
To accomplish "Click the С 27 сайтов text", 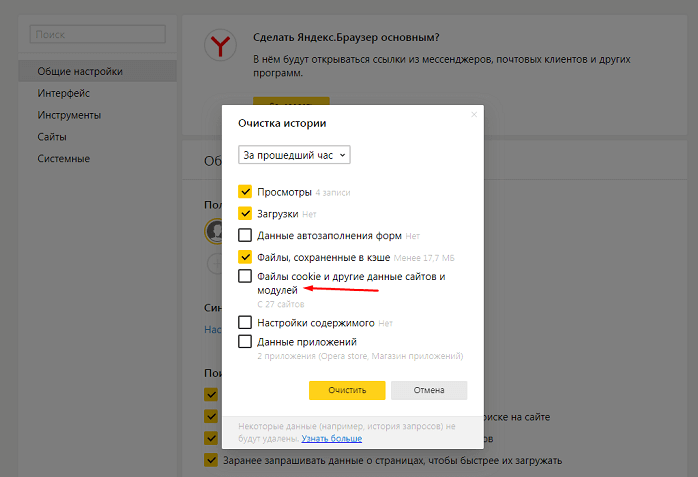I will point(281,304).
